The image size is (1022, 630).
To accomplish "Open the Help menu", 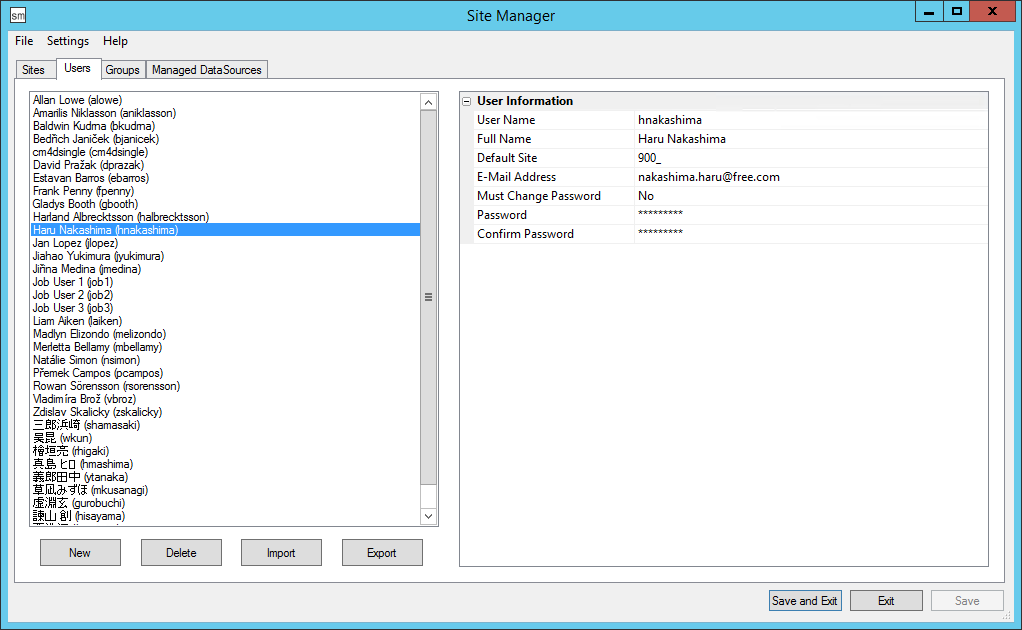I will point(115,41).
